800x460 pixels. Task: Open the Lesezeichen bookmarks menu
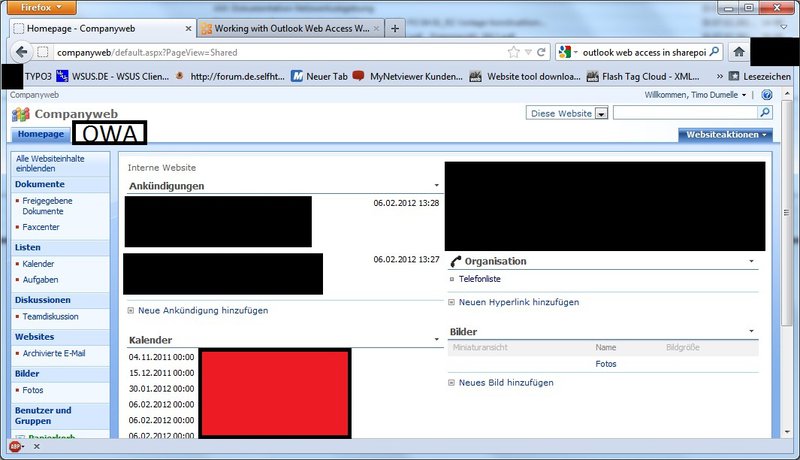point(760,76)
